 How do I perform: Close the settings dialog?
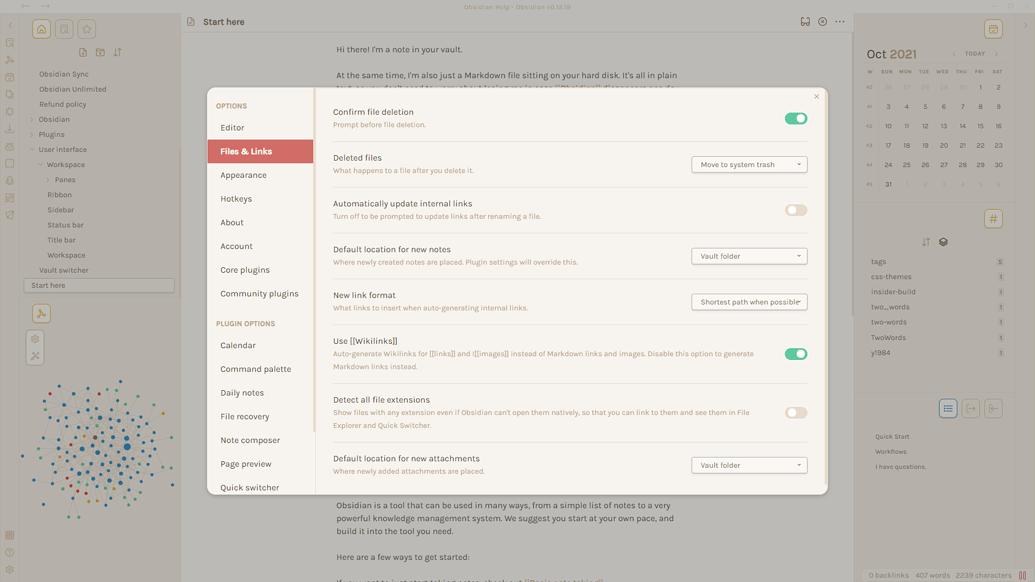[x=817, y=96]
